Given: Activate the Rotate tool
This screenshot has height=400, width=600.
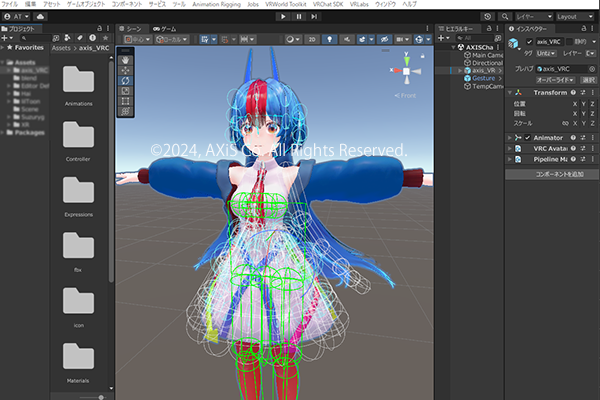Looking at the screenshot, I should [x=125, y=80].
